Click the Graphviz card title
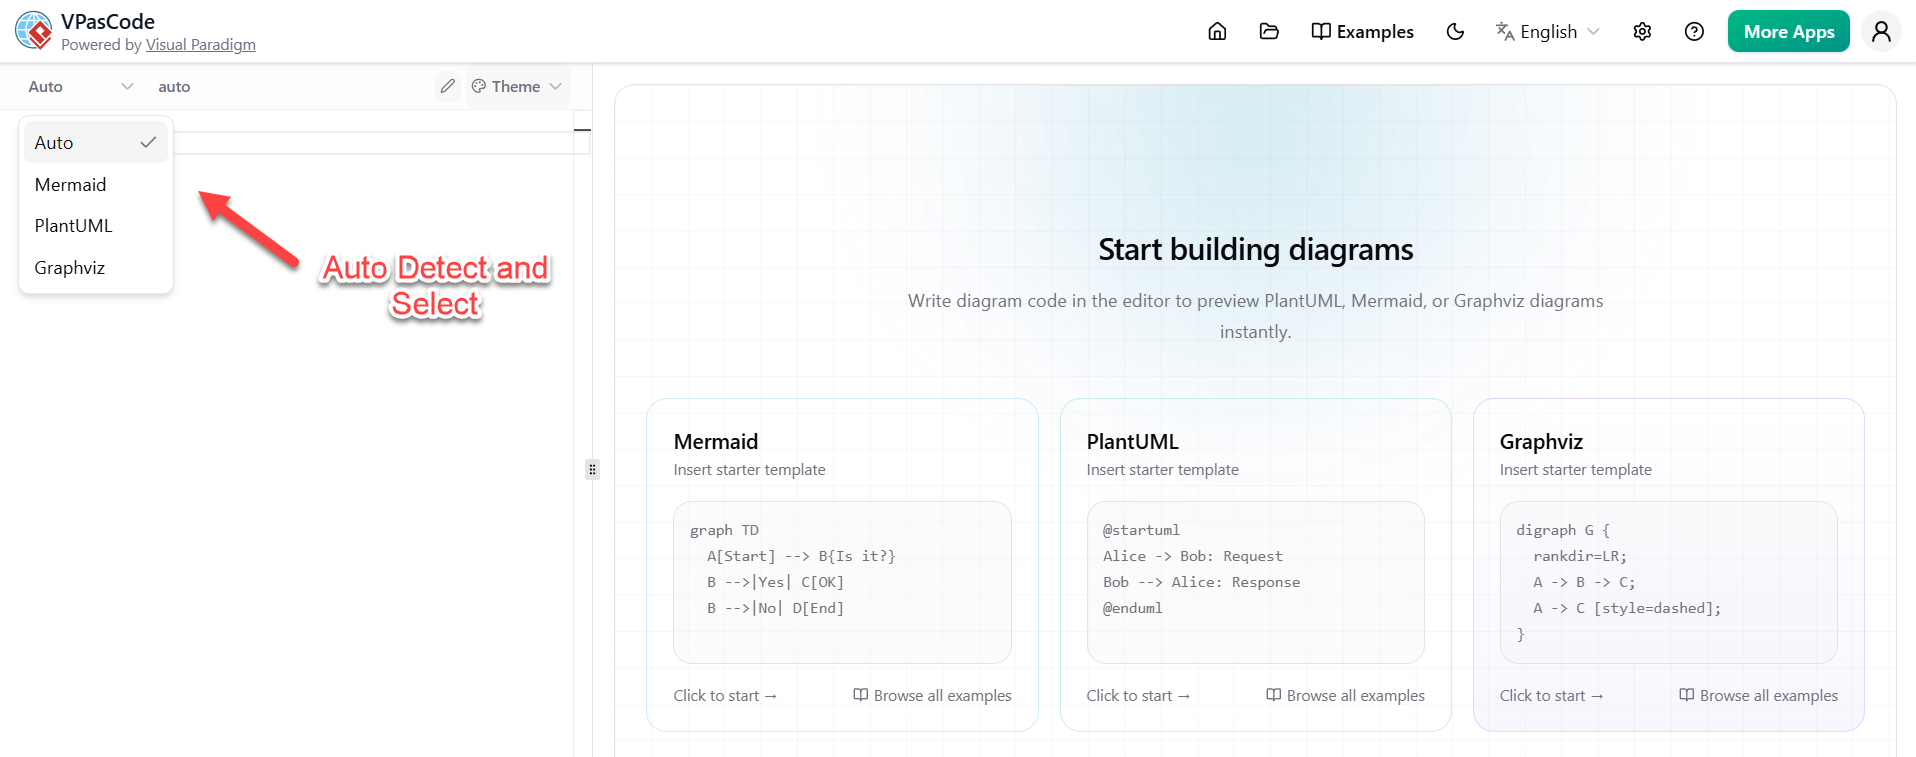The width and height of the screenshot is (1916, 757). tap(1541, 442)
